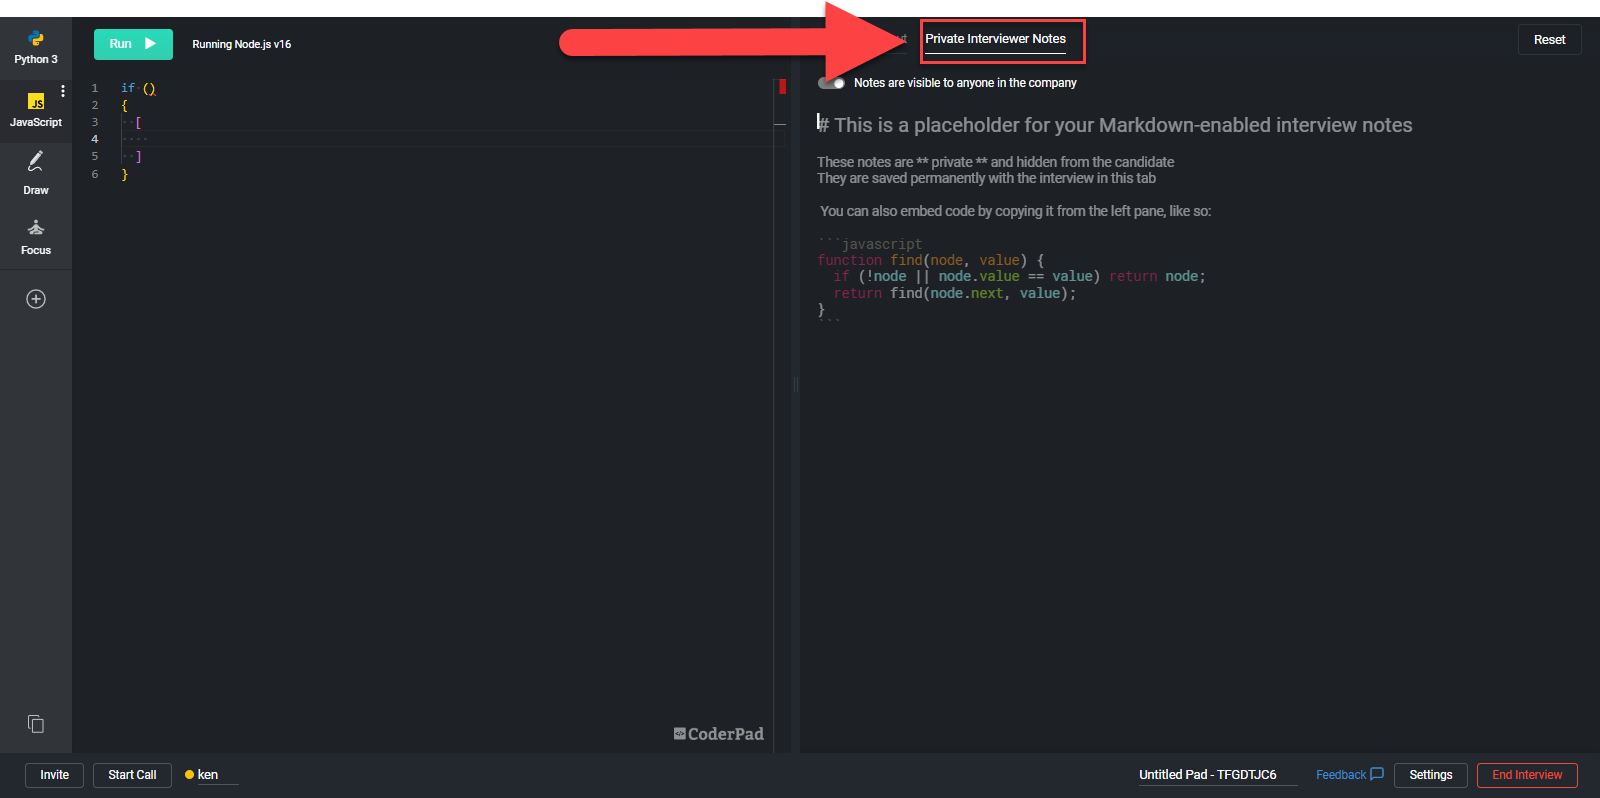Start a call
Viewport: 1600px width, 798px height.
tap(132, 775)
